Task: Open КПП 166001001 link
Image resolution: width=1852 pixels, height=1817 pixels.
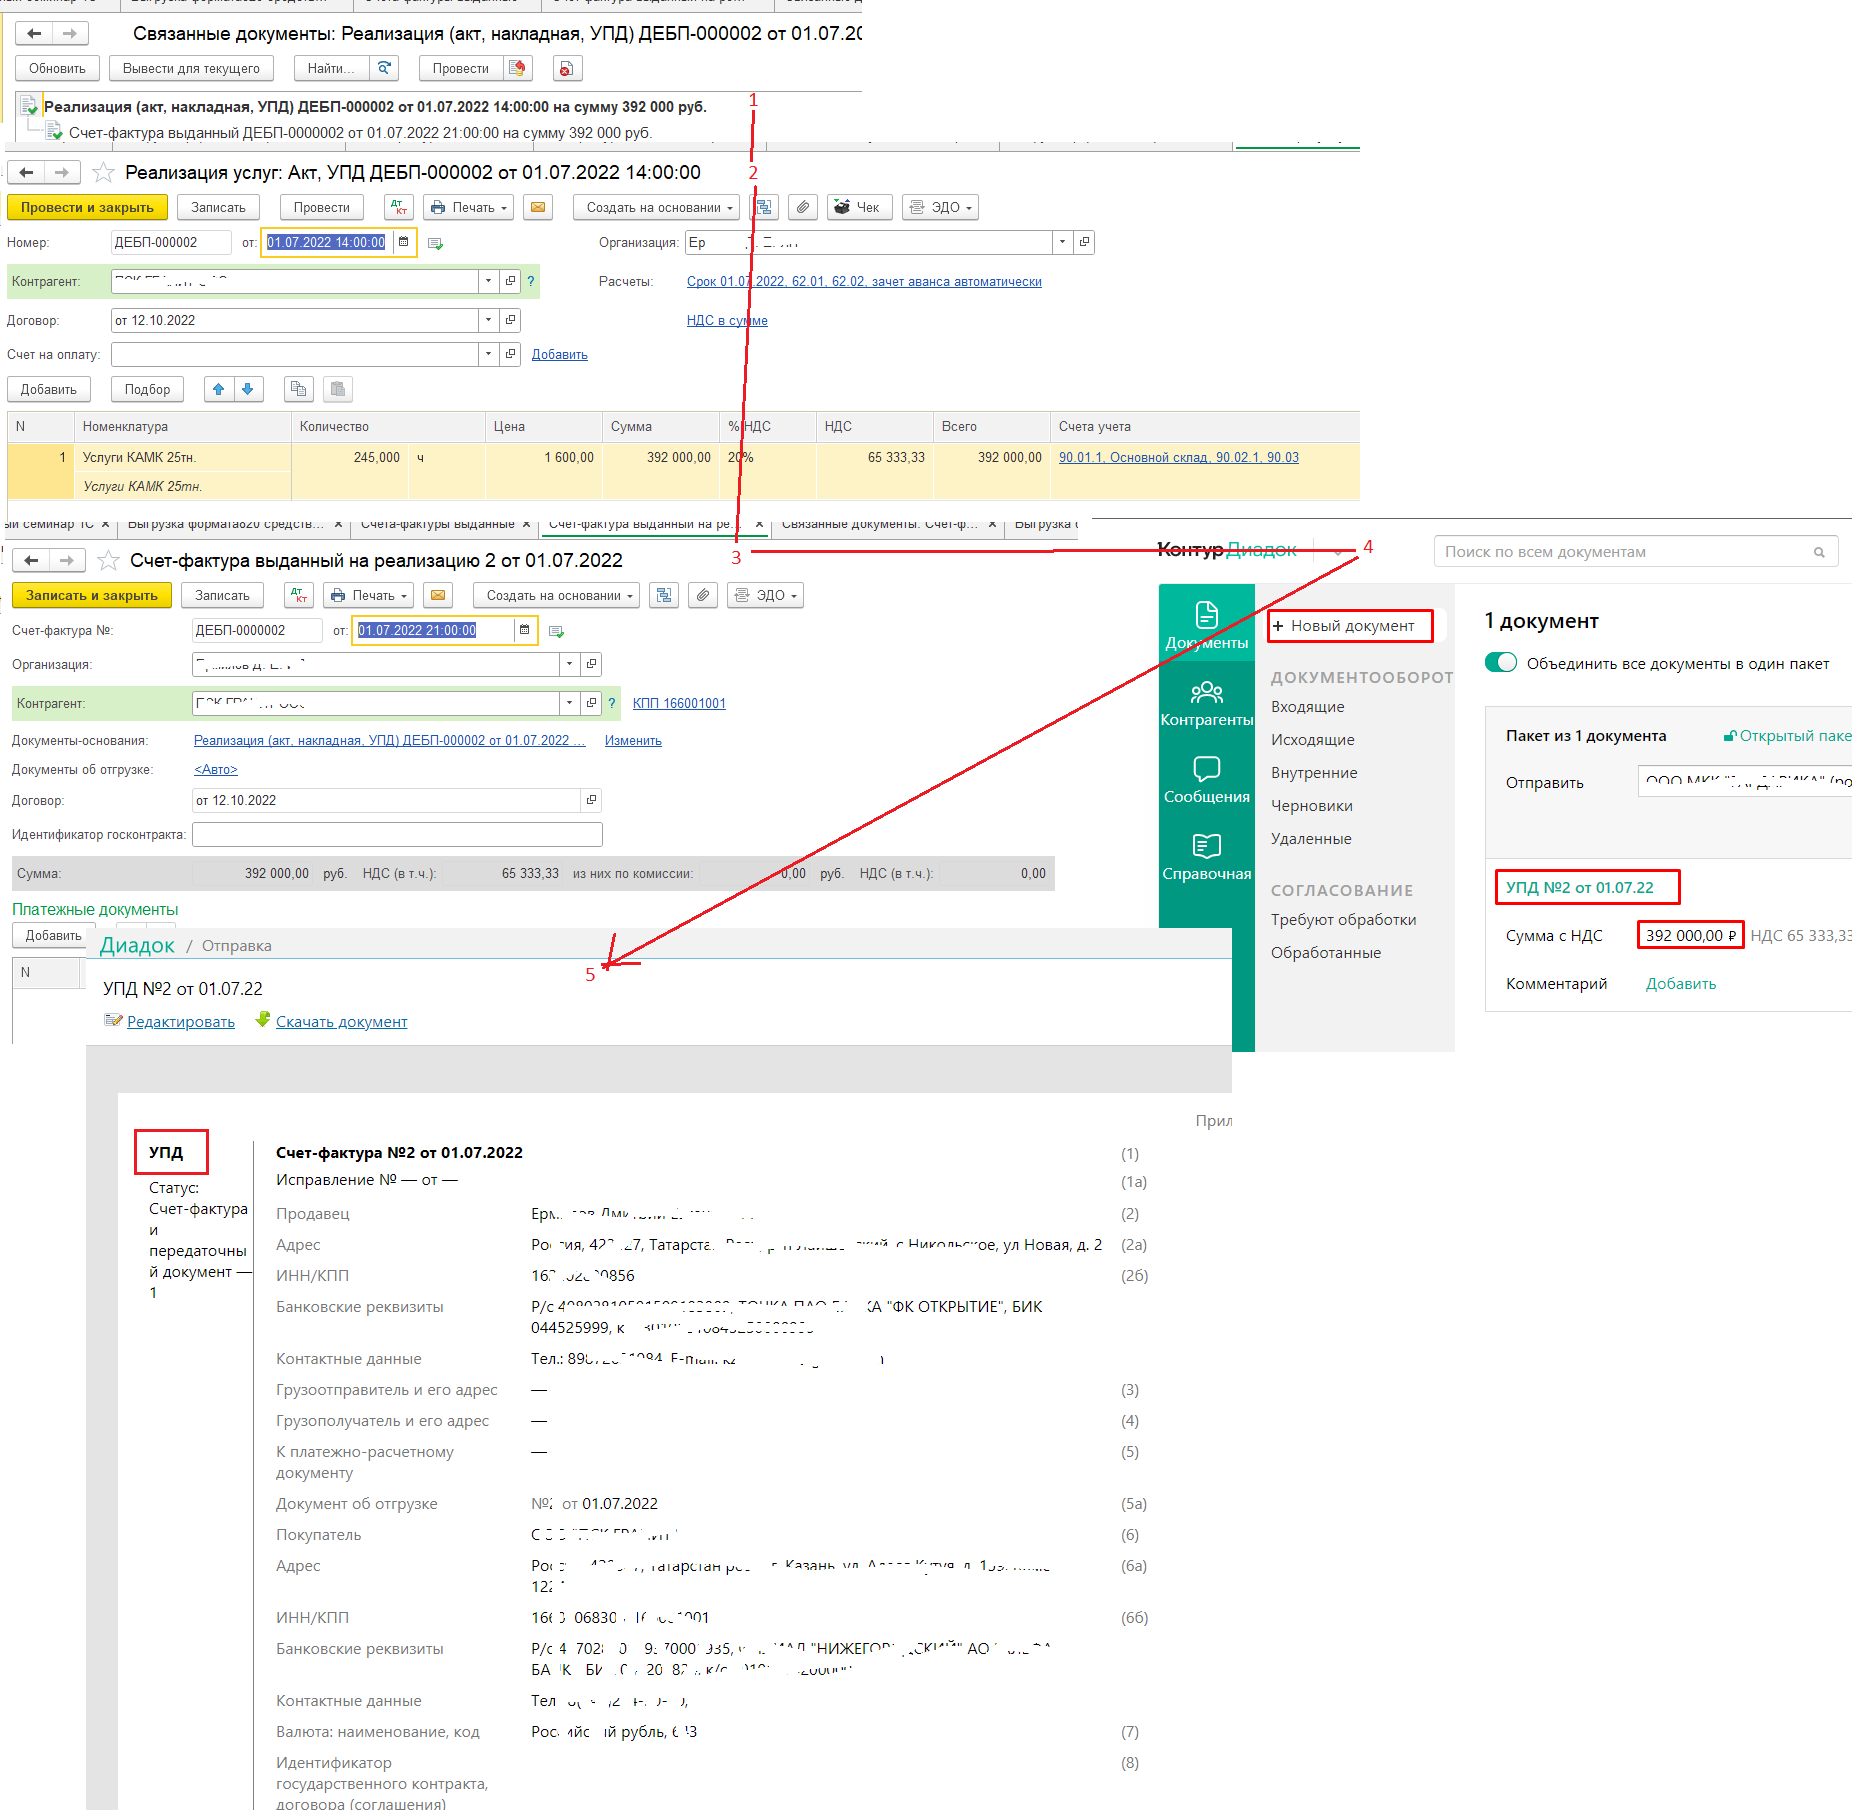Action: point(679,704)
